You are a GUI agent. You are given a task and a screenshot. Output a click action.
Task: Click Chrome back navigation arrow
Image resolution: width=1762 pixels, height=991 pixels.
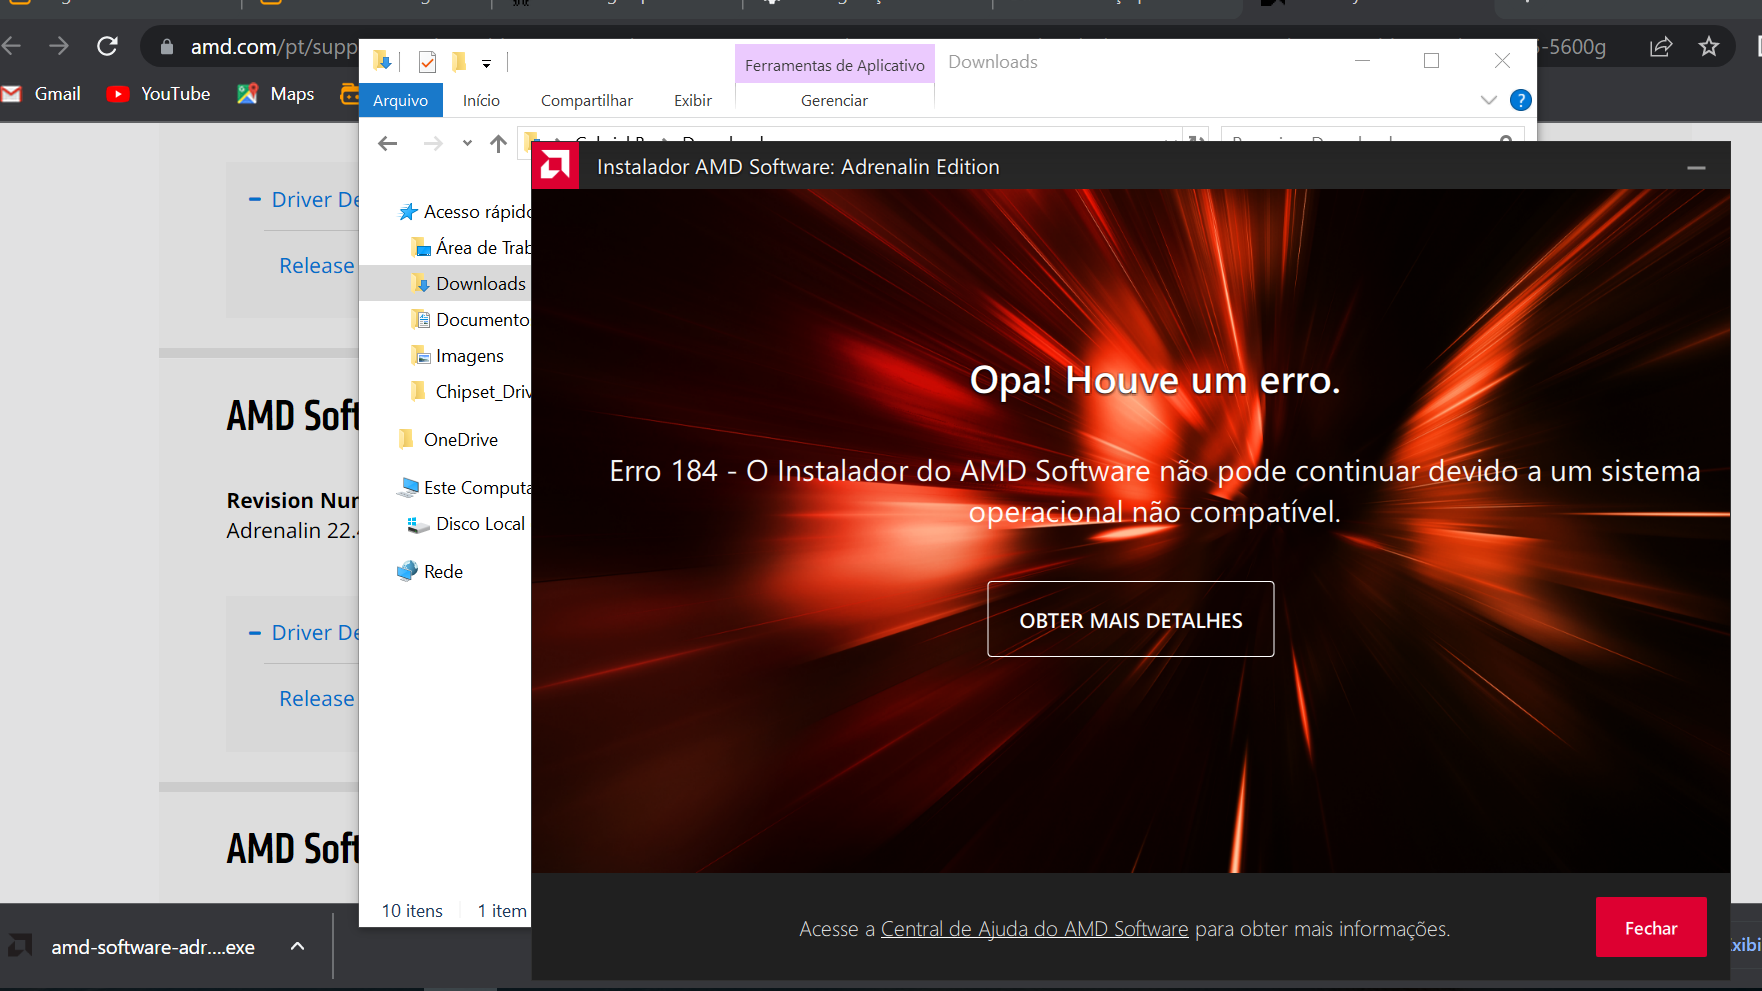tap(11, 46)
